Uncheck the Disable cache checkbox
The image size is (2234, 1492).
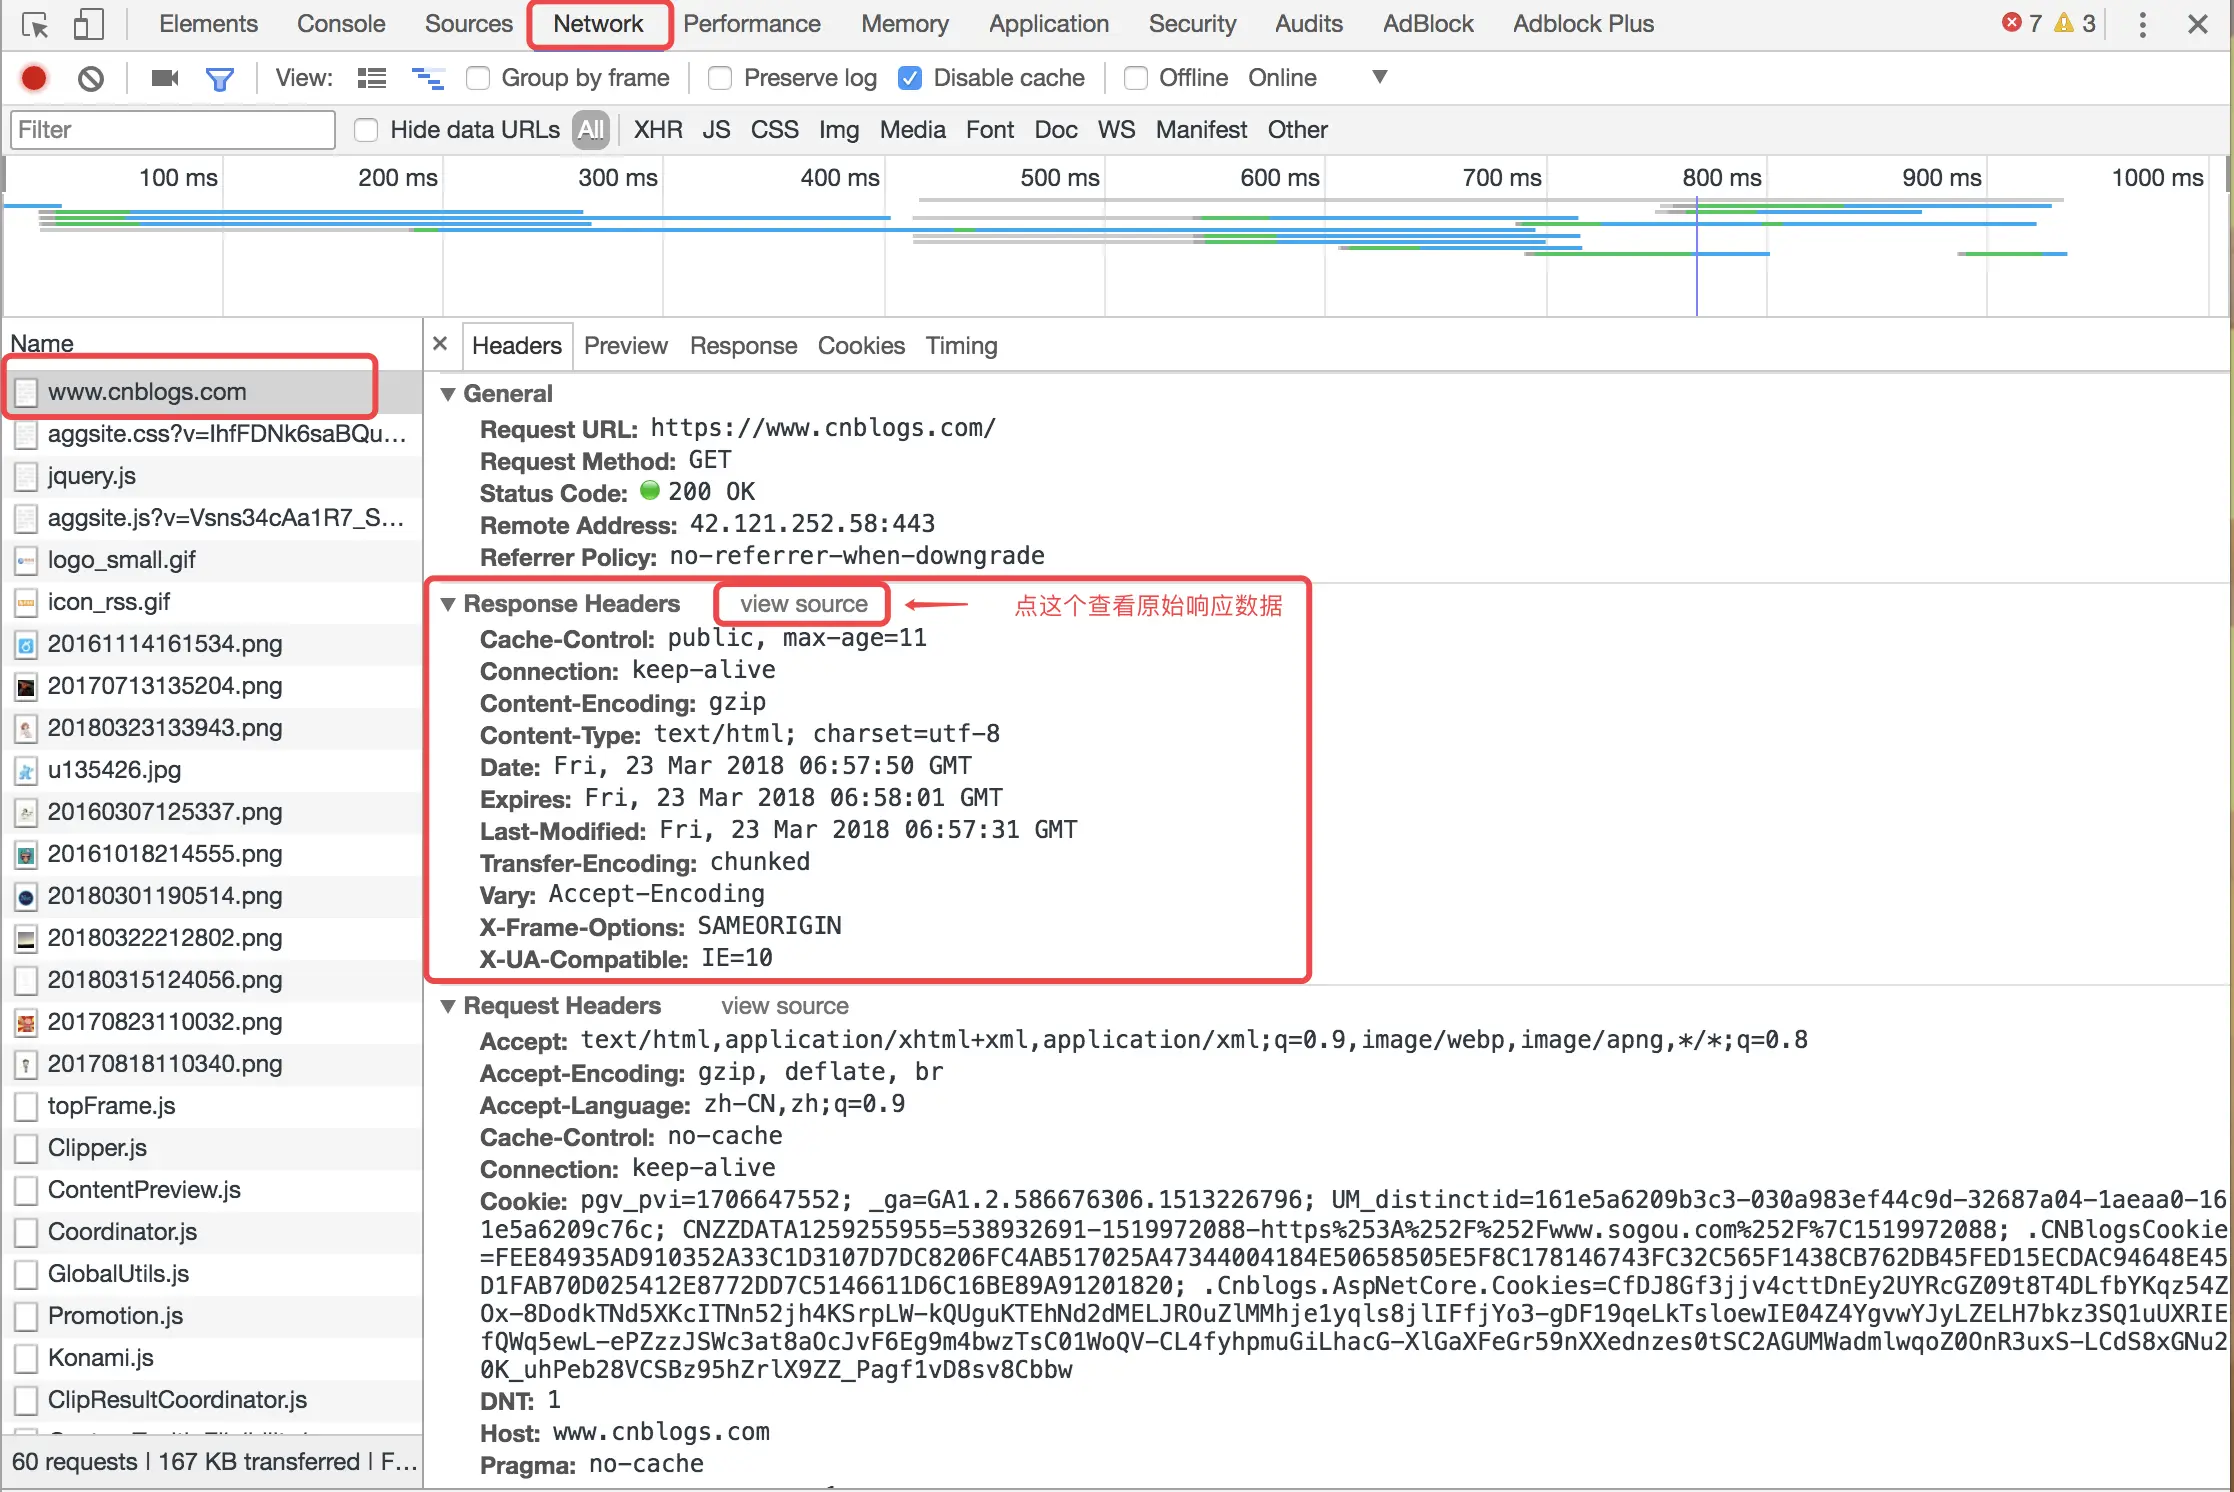(x=909, y=78)
